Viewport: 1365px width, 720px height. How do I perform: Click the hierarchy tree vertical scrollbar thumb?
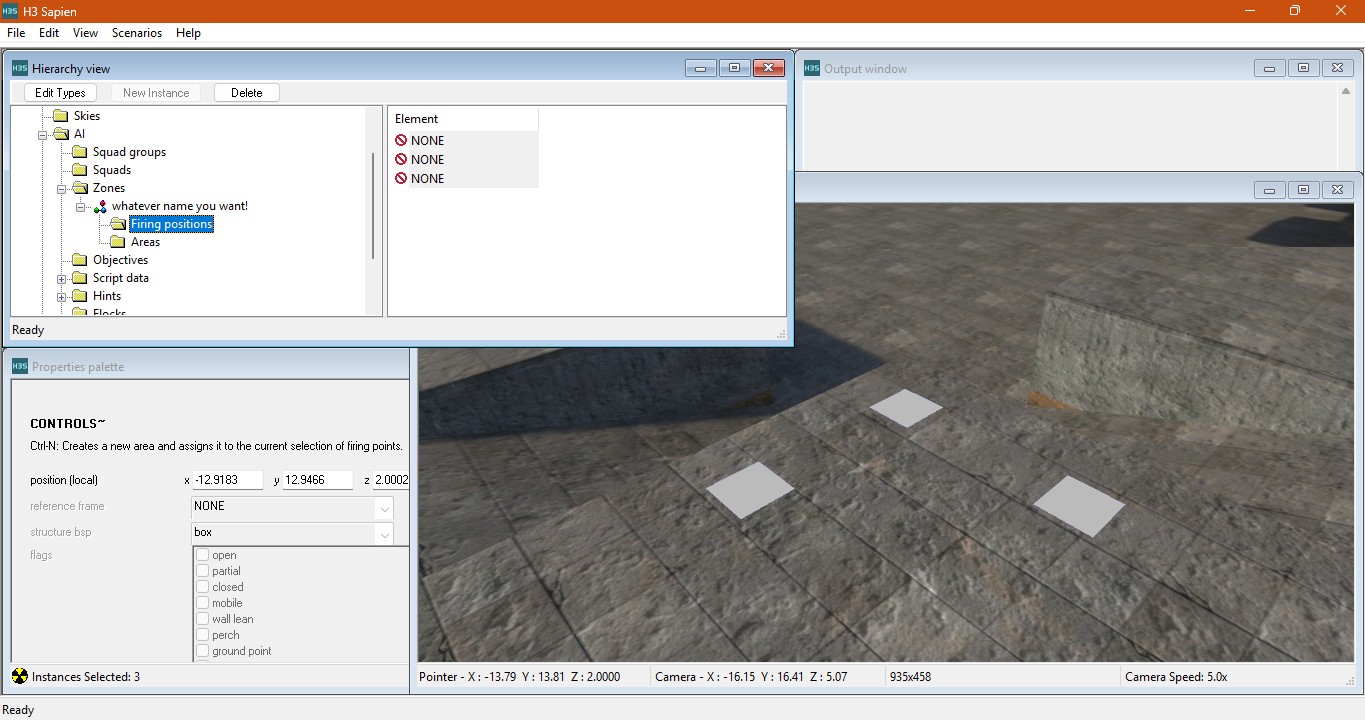pos(374,205)
